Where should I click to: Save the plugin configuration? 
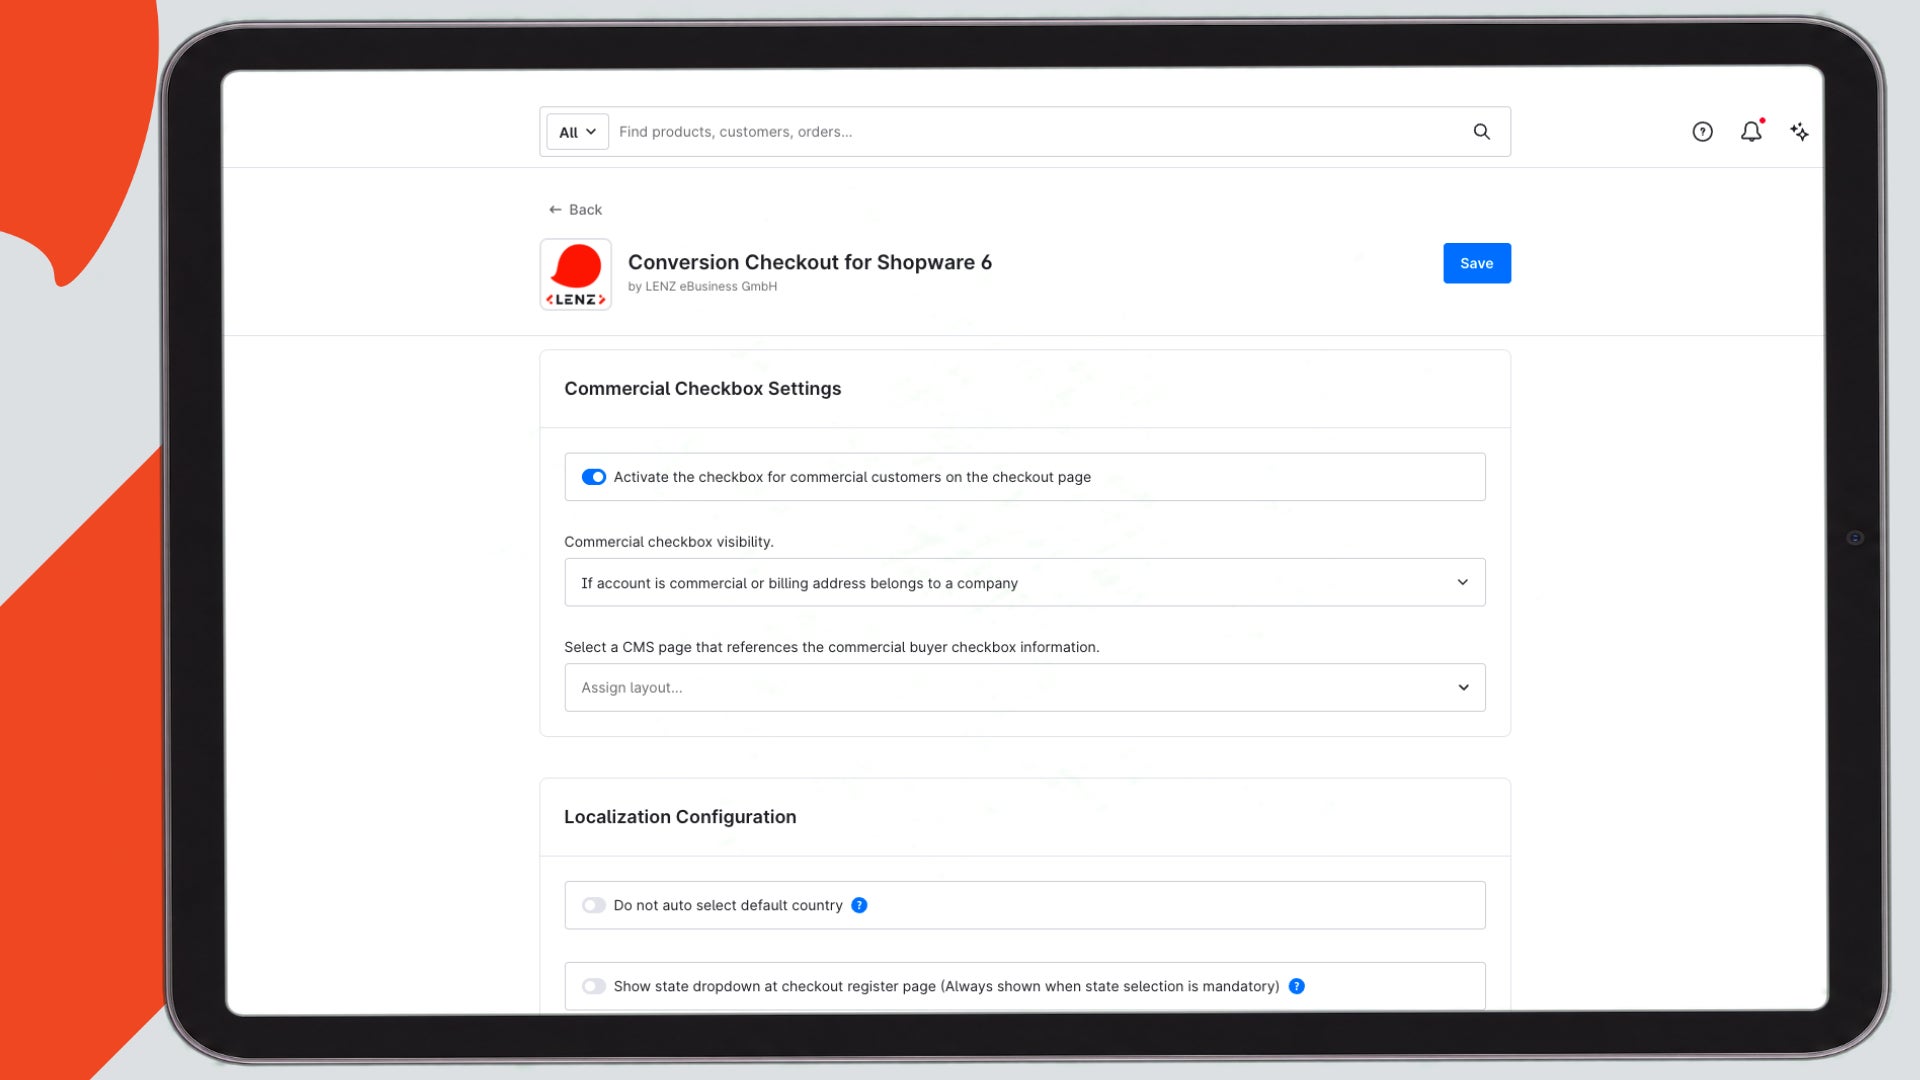pyautogui.click(x=1476, y=263)
